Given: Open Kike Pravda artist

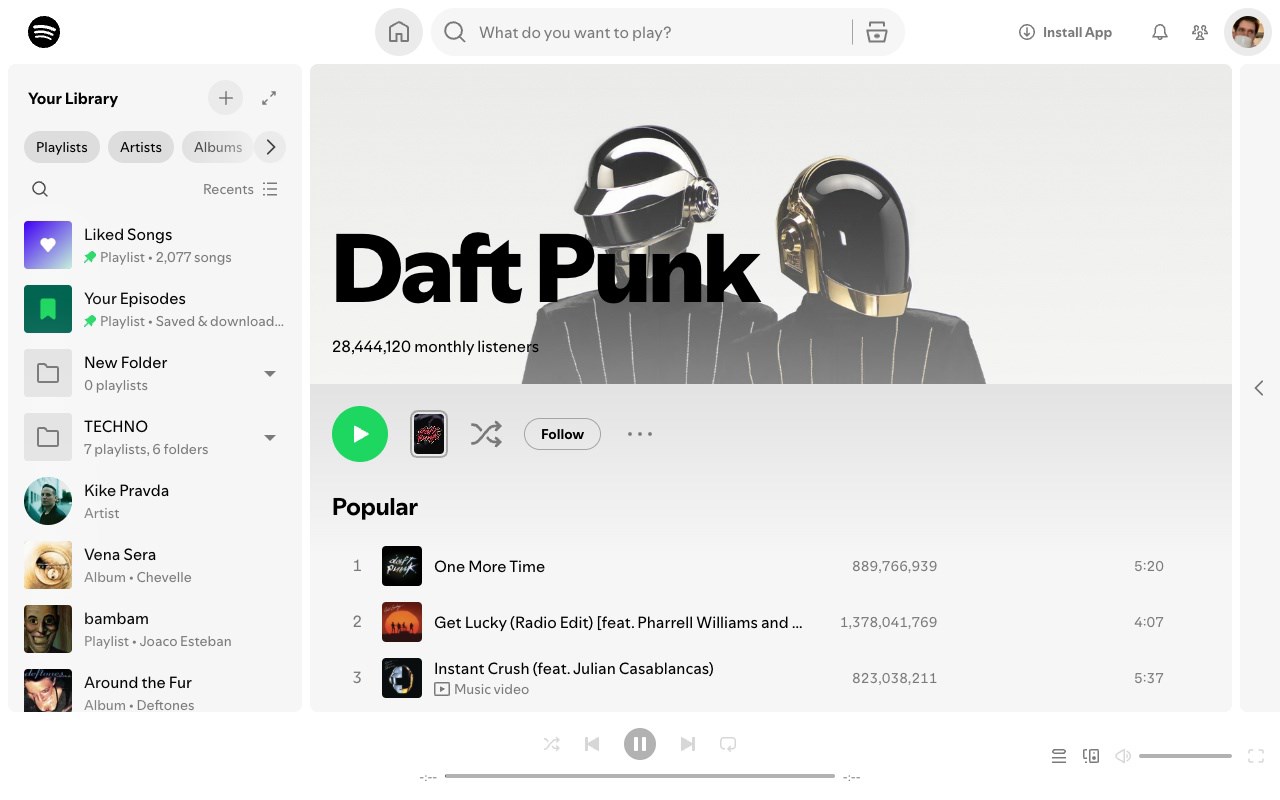Looking at the screenshot, I should 155,501.
